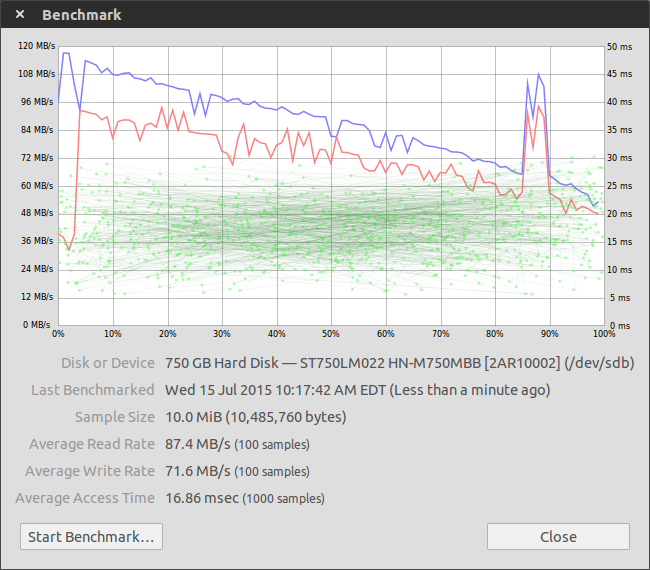Click the 20 ms axis label

[x=619, y=214]
